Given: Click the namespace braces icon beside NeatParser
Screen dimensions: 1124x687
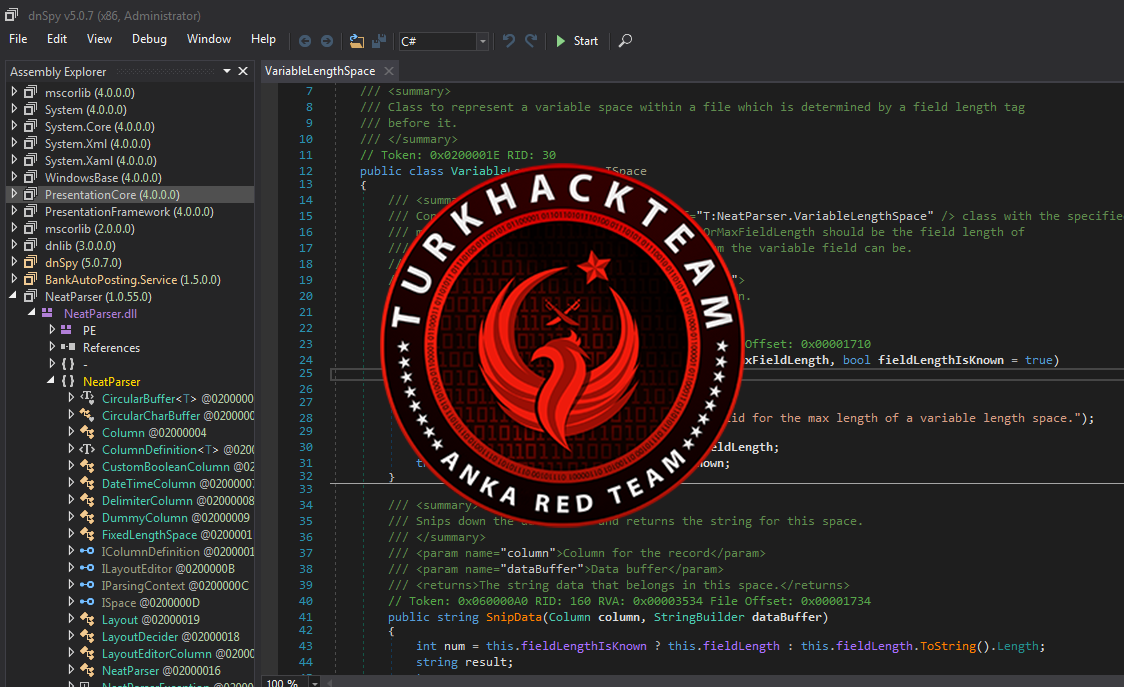Looking at the screenshot, I should (x=68, y=382).
